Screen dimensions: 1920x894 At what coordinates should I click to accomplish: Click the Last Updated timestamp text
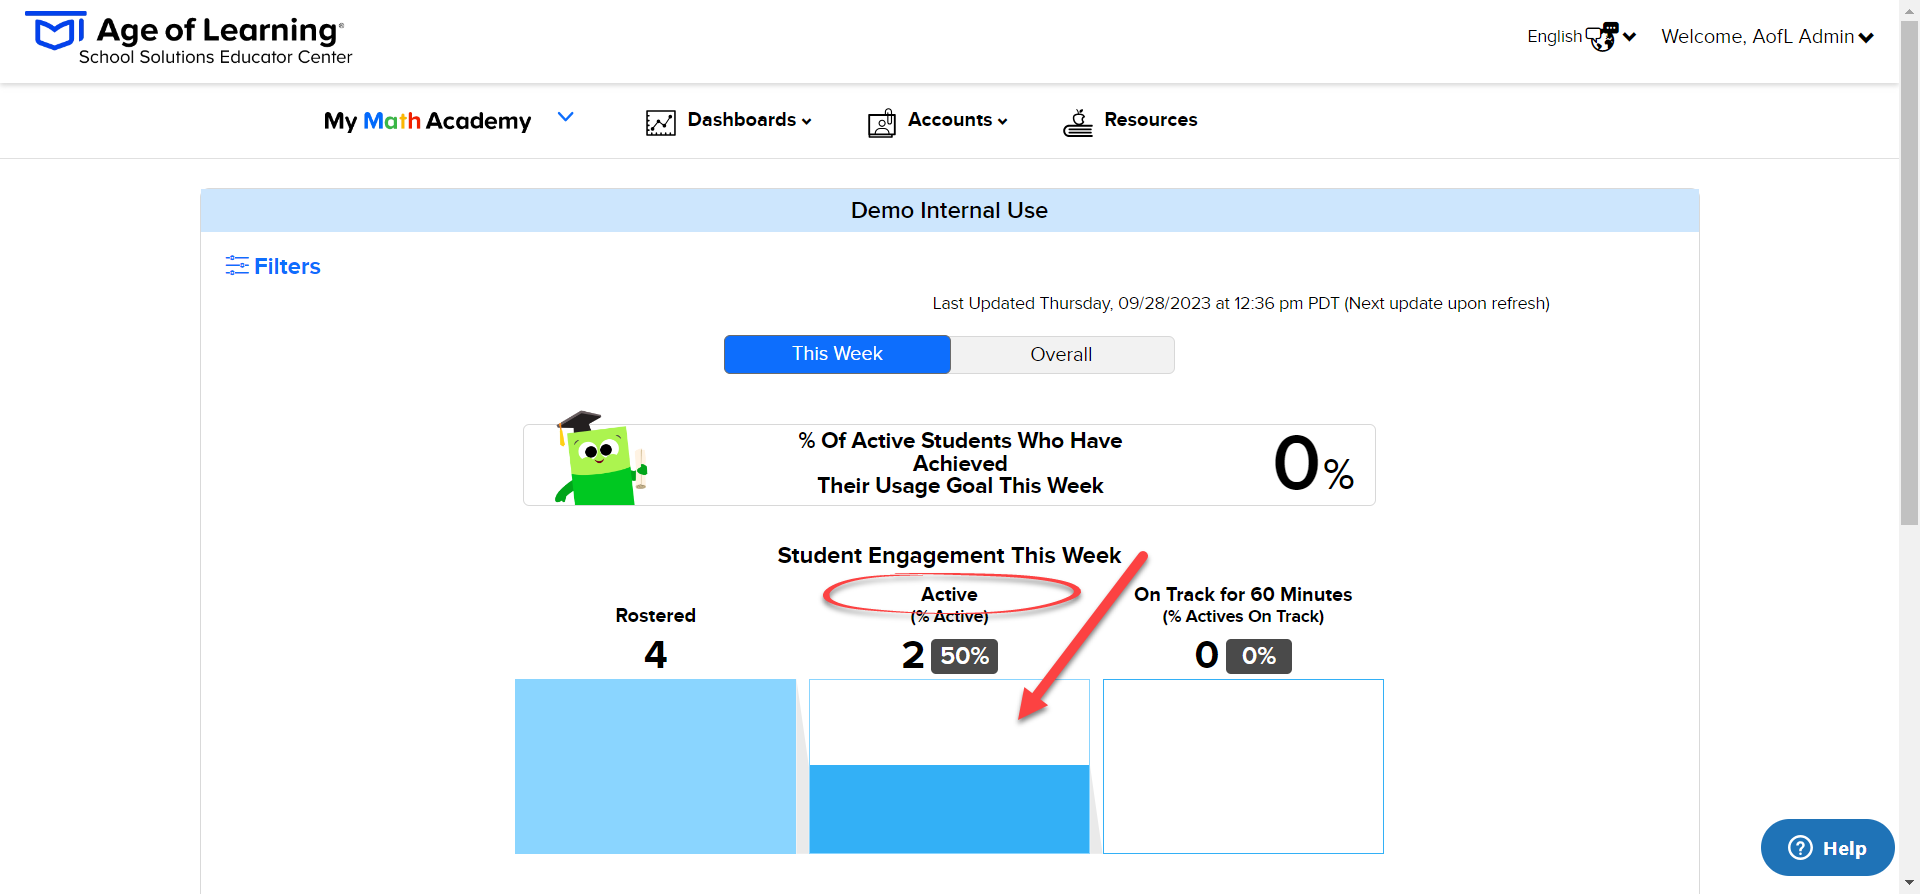[1241, 303]
